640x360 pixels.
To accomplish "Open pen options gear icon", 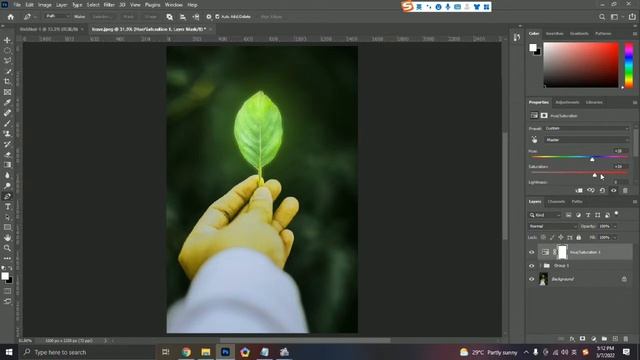I will (x=209, y=17).
